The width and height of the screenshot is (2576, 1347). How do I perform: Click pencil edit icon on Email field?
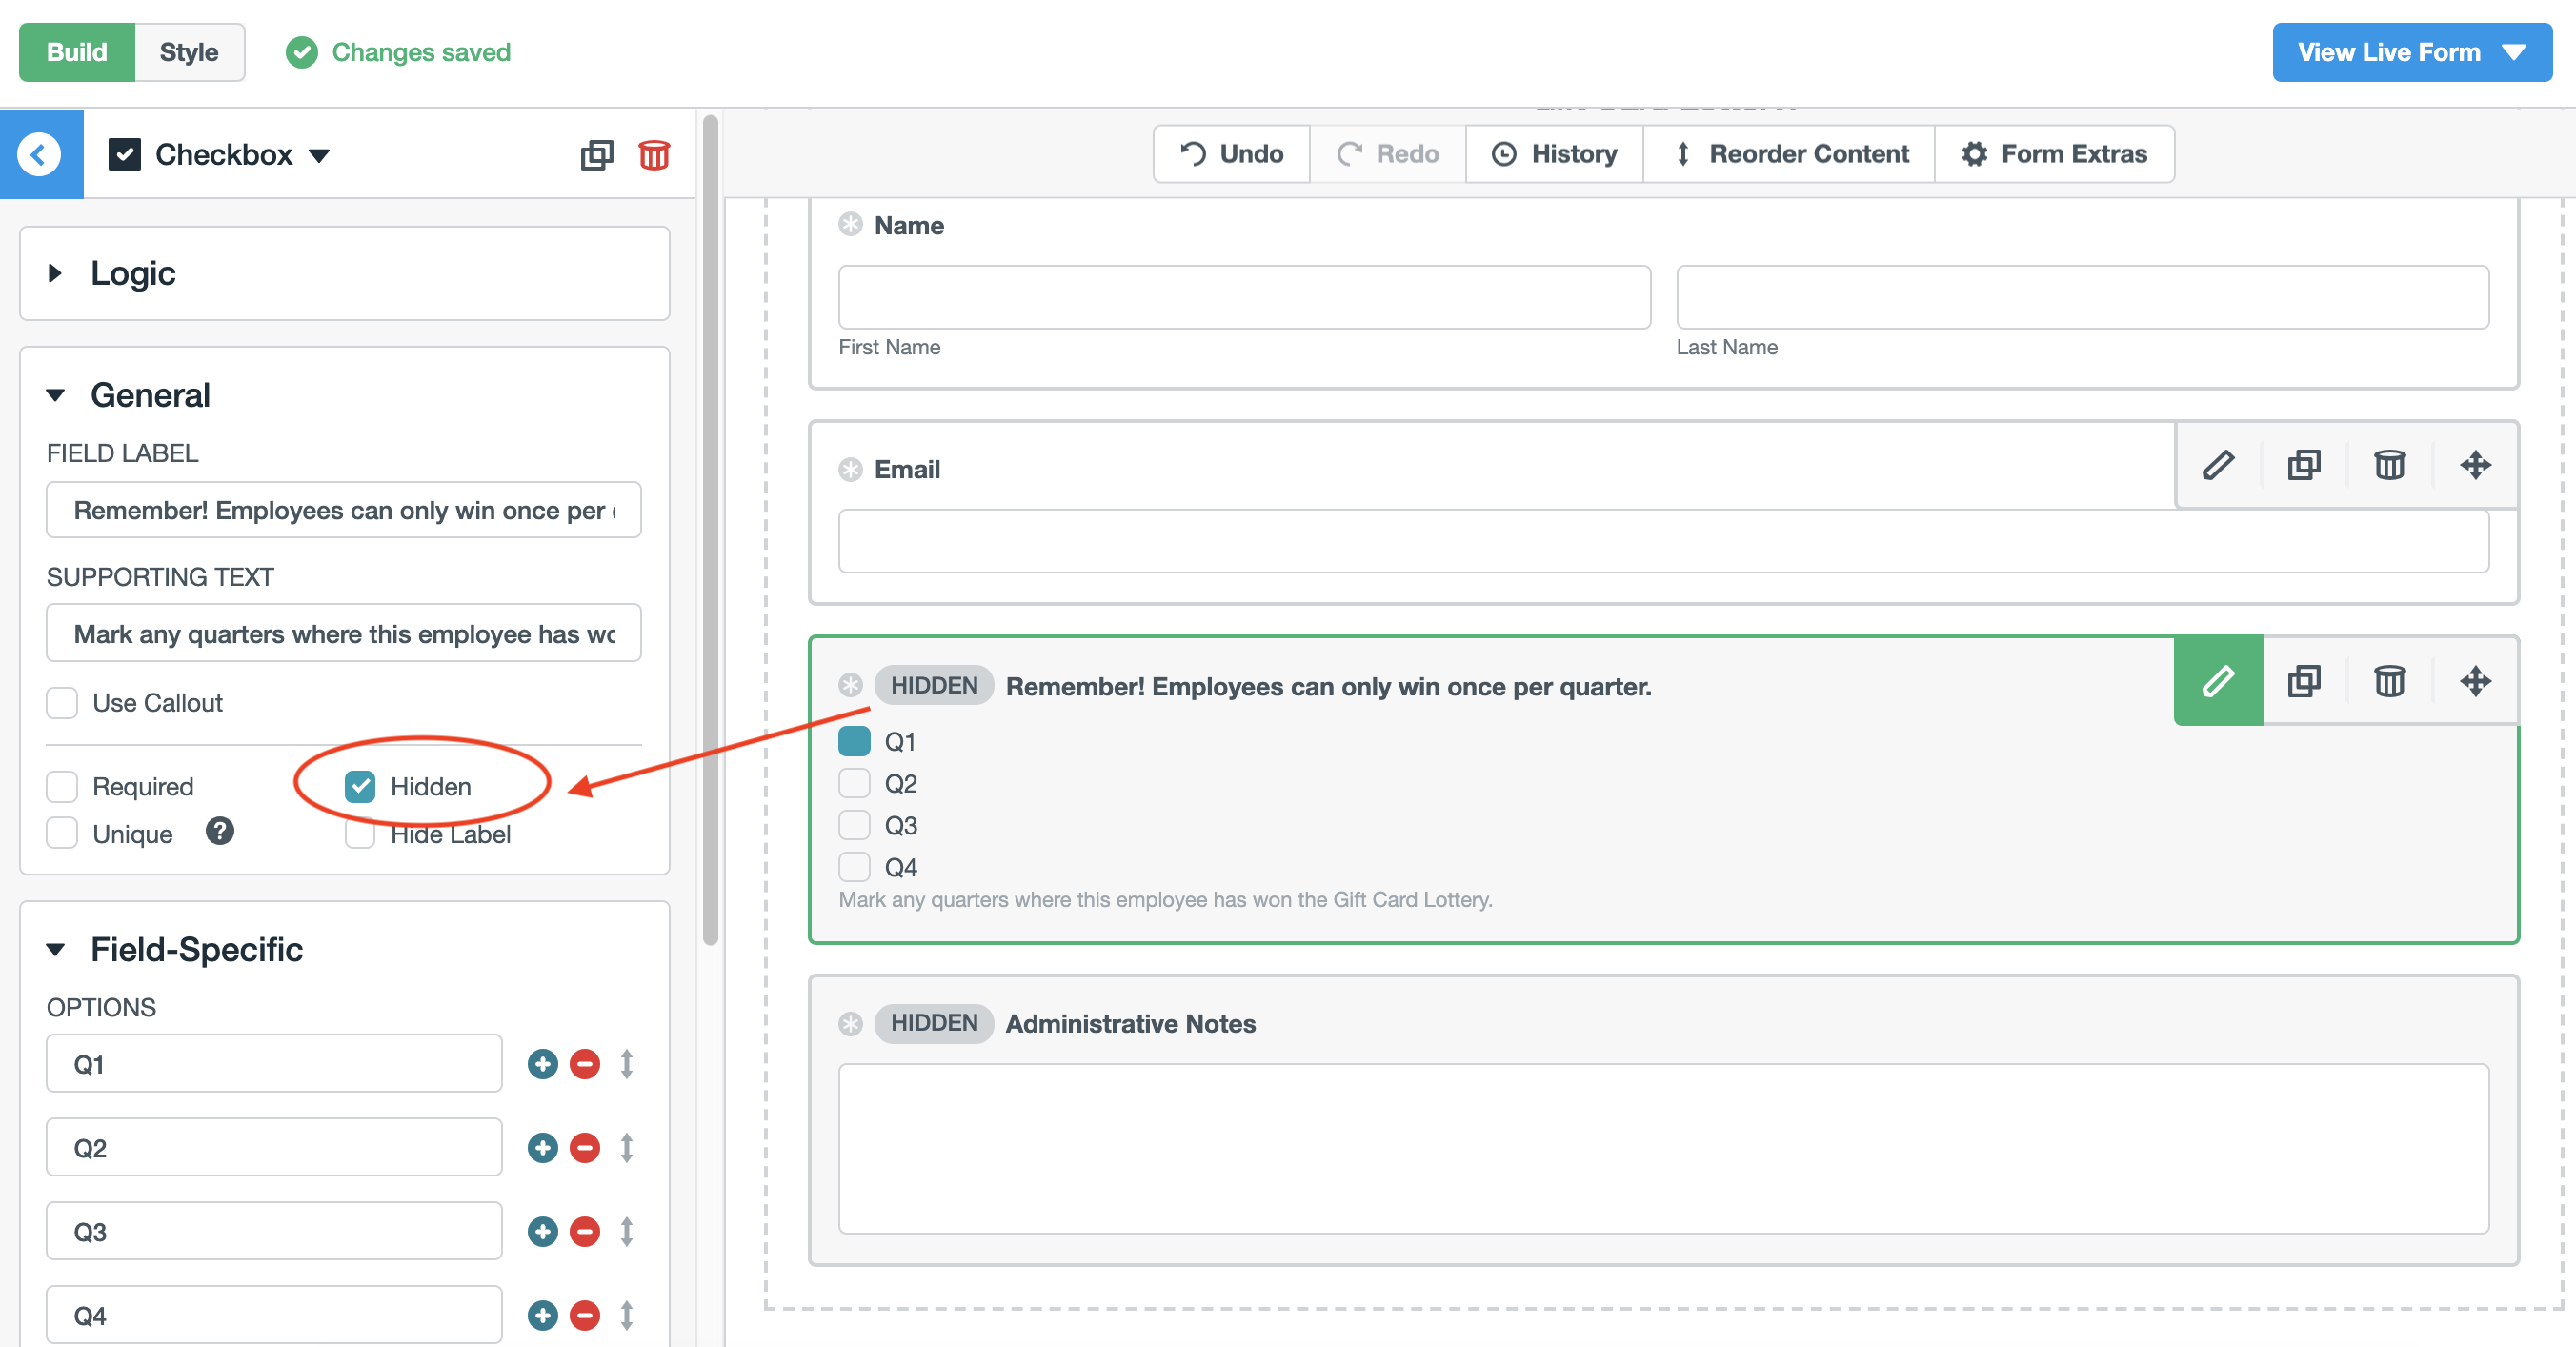(2217, 465)
